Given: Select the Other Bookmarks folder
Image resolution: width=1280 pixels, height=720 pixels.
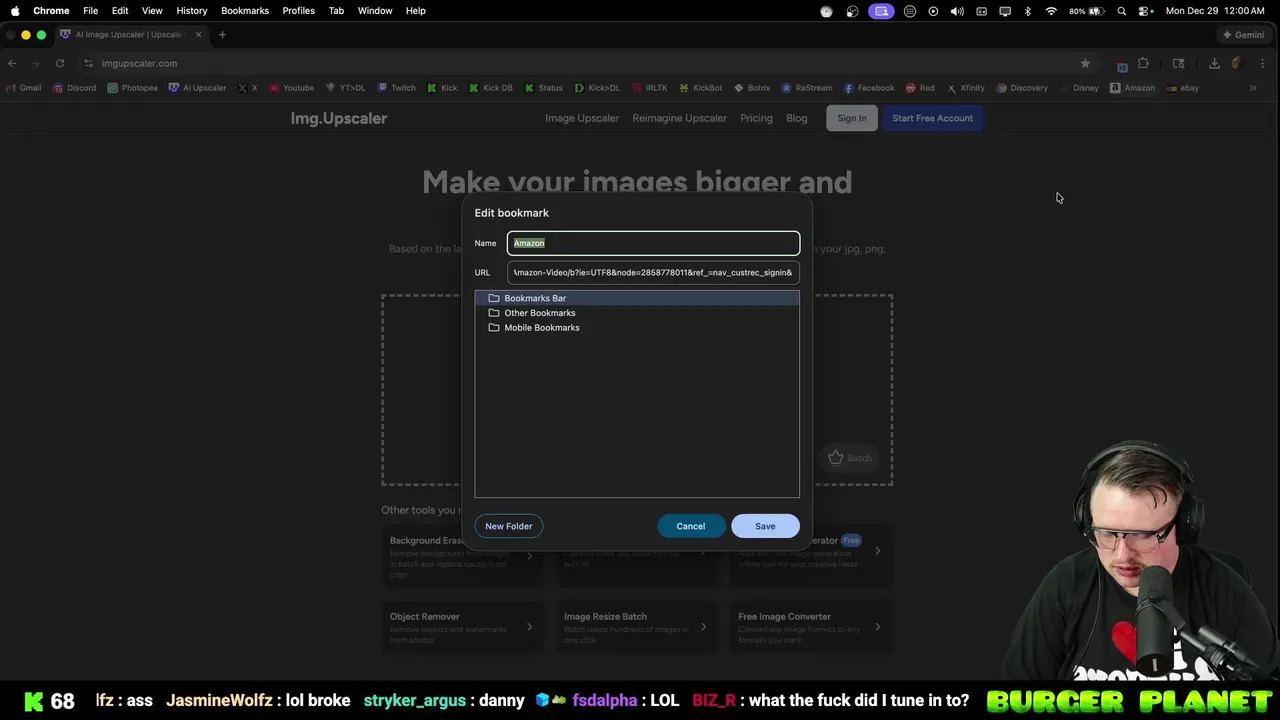Looking at the screenshot, I should [x=637, y=313].
